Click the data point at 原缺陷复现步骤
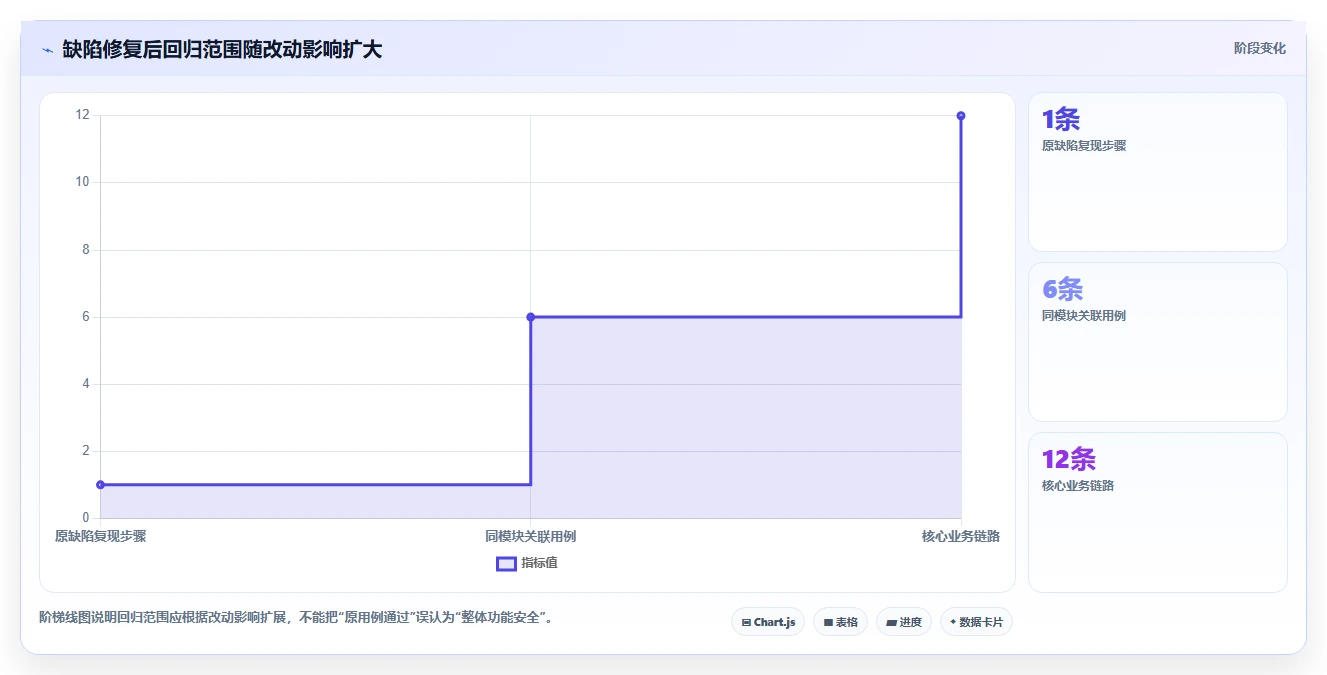 [x=100, y=485]
